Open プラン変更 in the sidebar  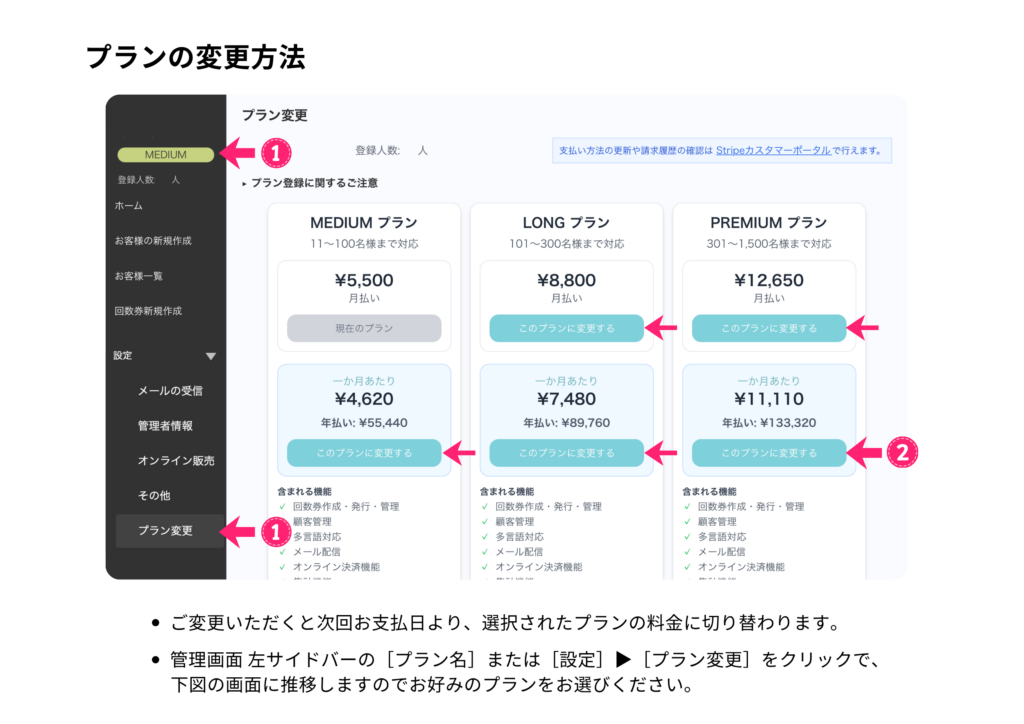tap(166, 531)
